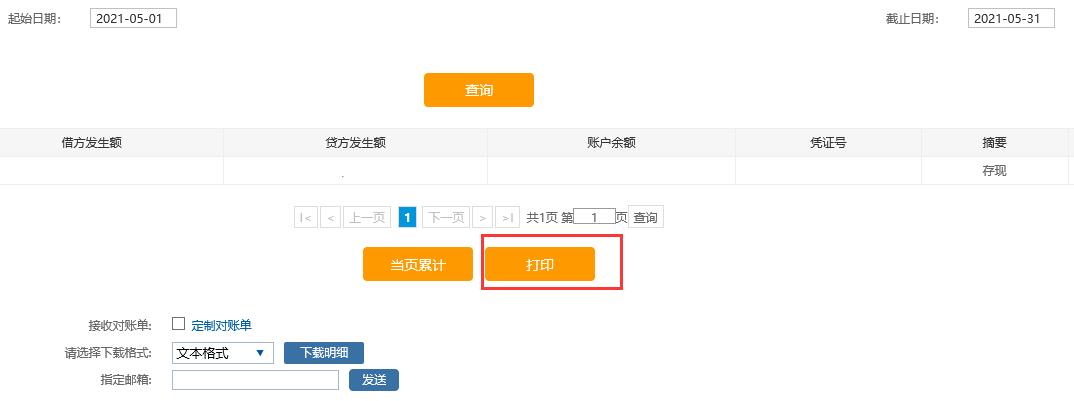The image size is (1074, 401).
Task: Click the single > next arrow icon
Action: coord(482,217)
